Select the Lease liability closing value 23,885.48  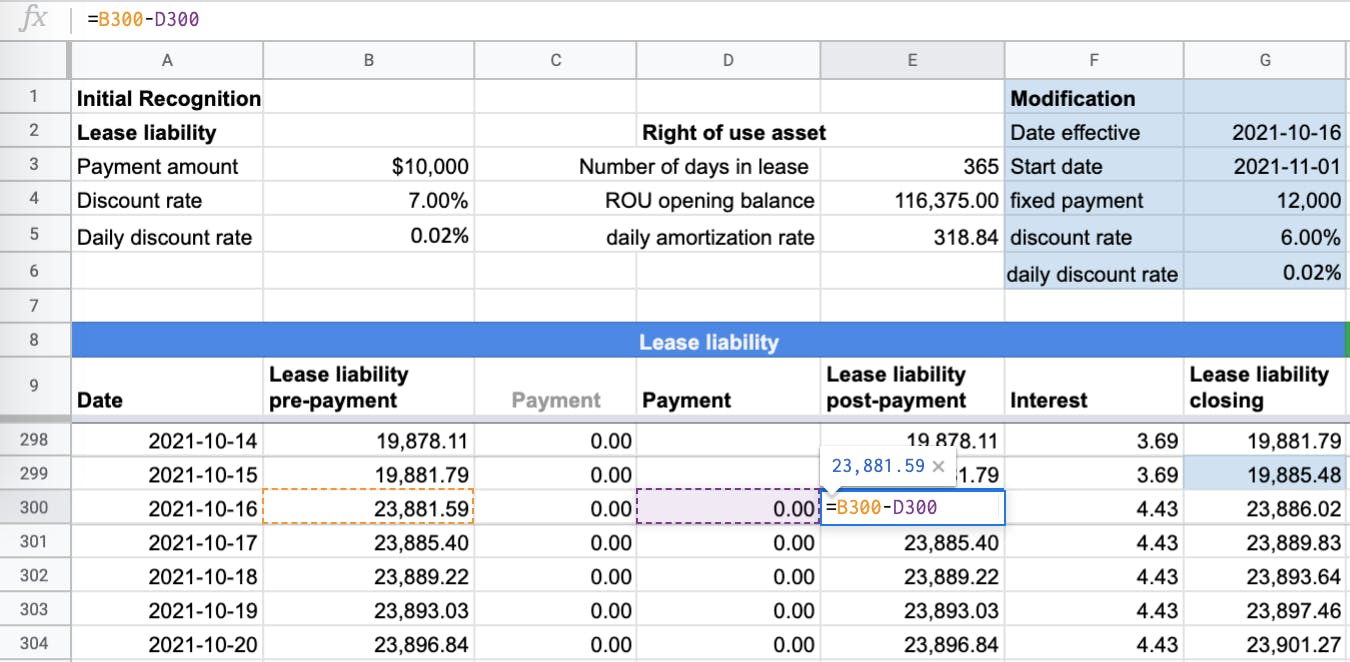[x=1265, y=472]
